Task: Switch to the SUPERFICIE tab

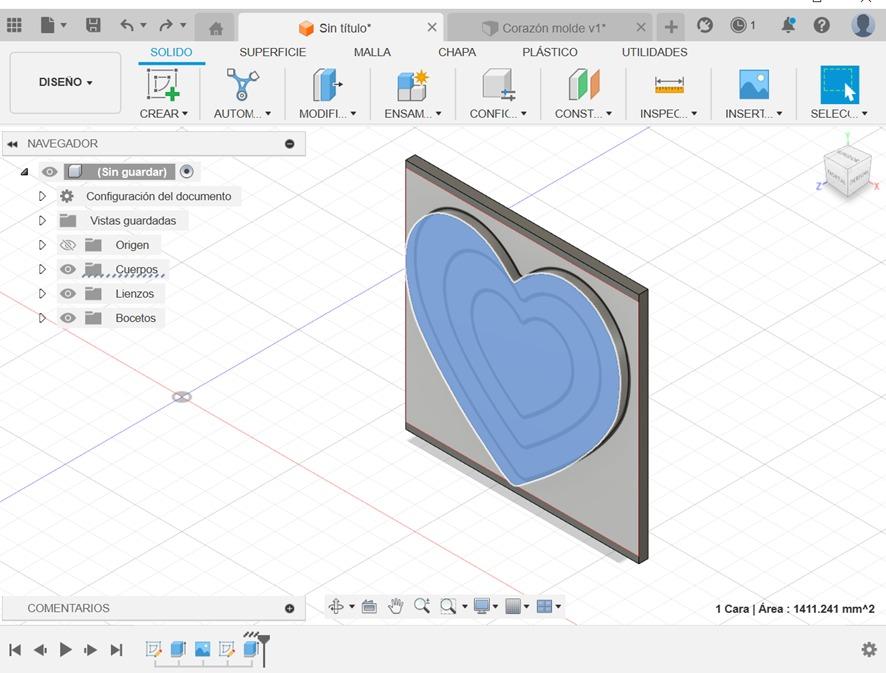Action: (x=272, y=52)
